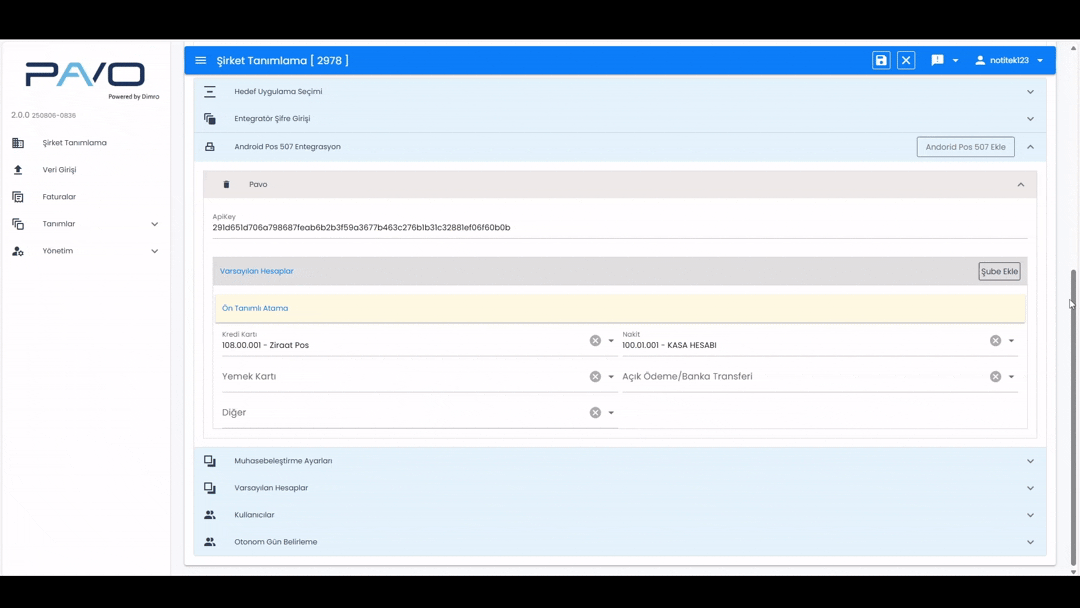The width and height of the screenshot is (1080, 608).
Task: Expand the Muhasebeleştirme Ayarları section
Action: [1030, 461]
